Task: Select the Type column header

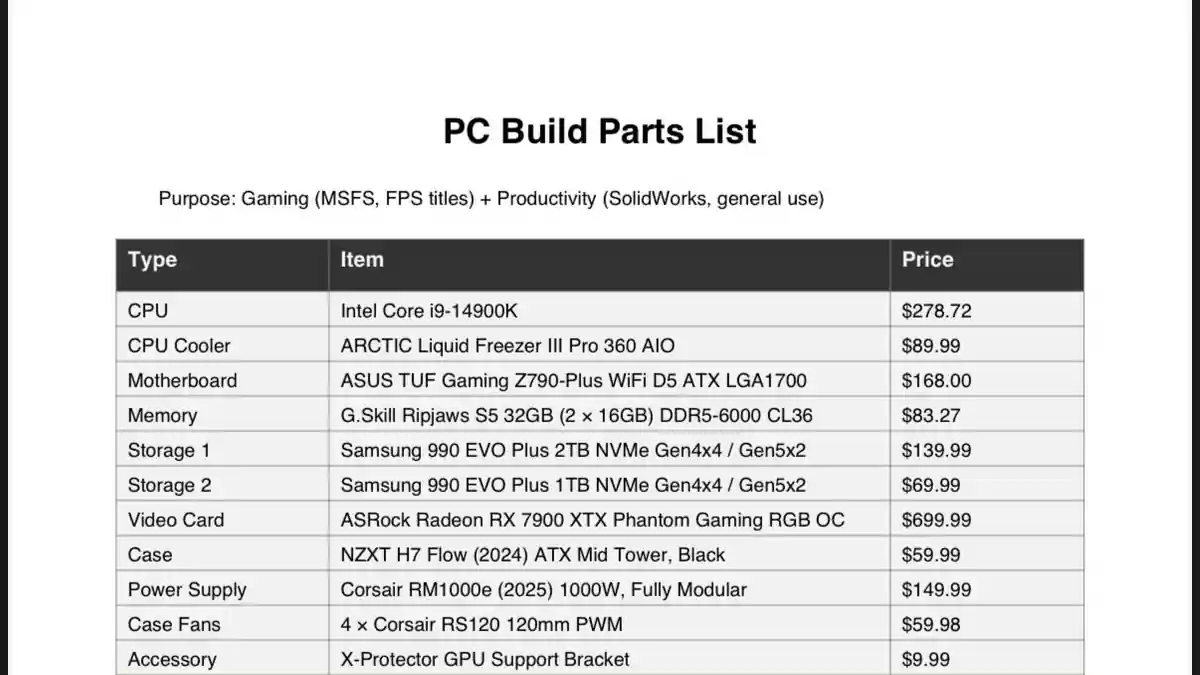Action: 153,260
